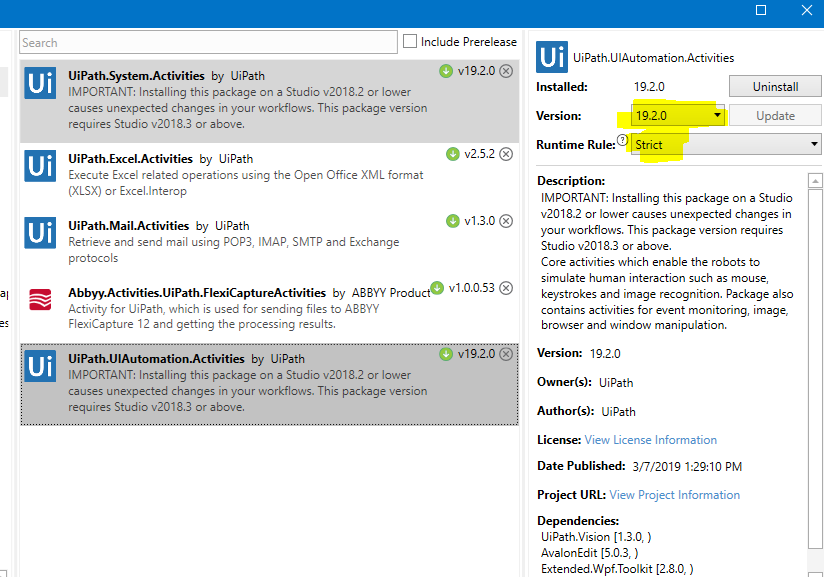Select the UiPath.Excel.Activities package title

click(130, 159)
